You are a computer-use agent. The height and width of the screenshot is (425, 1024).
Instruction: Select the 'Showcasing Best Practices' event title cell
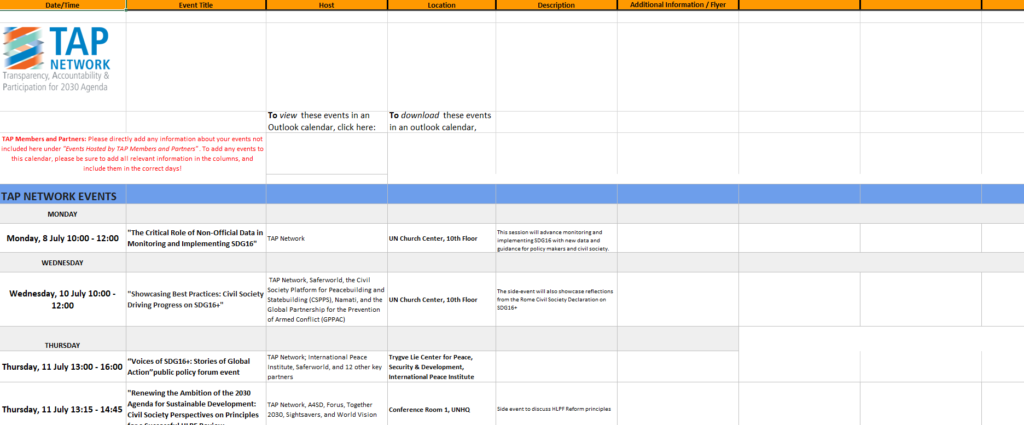click(x=195, y=298)
